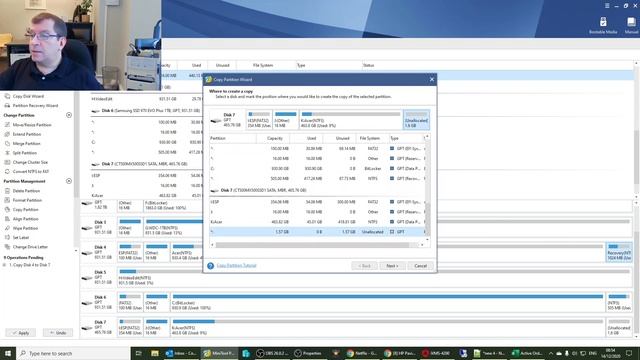
Task: Switch to Properties window on taskbar
Action: tap(309, 353)
